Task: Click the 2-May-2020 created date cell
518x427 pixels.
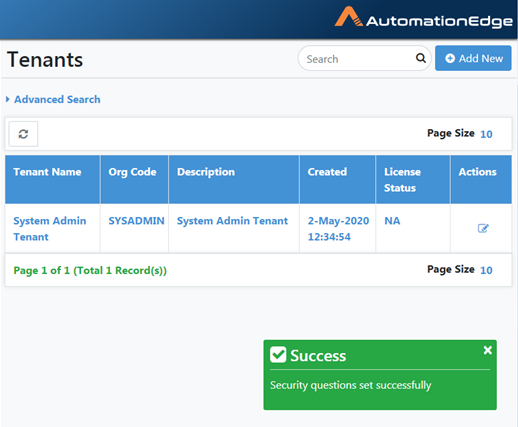Action: 338,229
